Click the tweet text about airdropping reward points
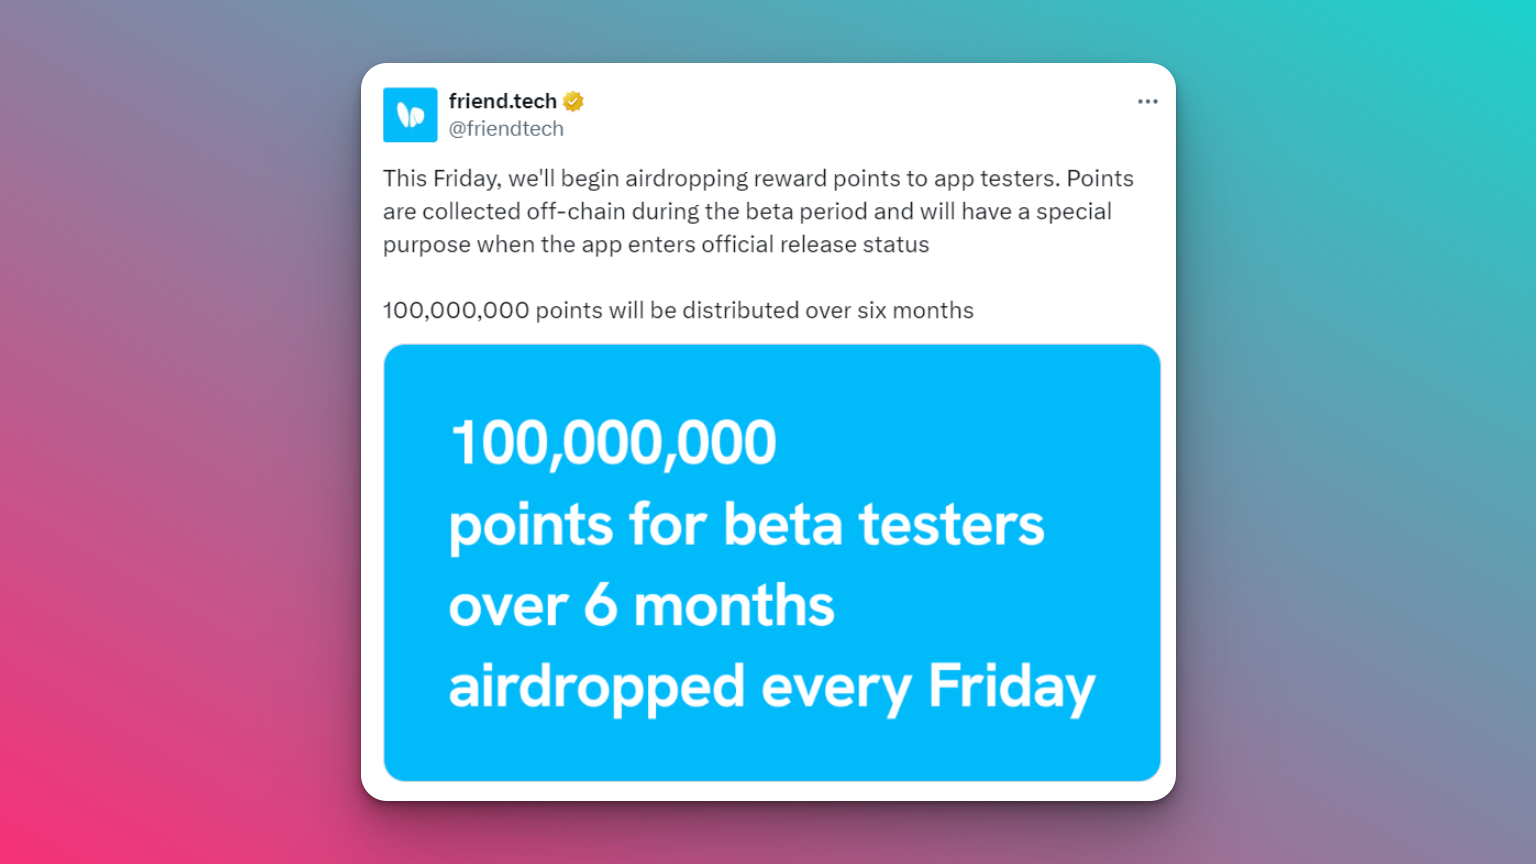The height and width of the screenshot is (864, 1536). [x=757, y=210]
